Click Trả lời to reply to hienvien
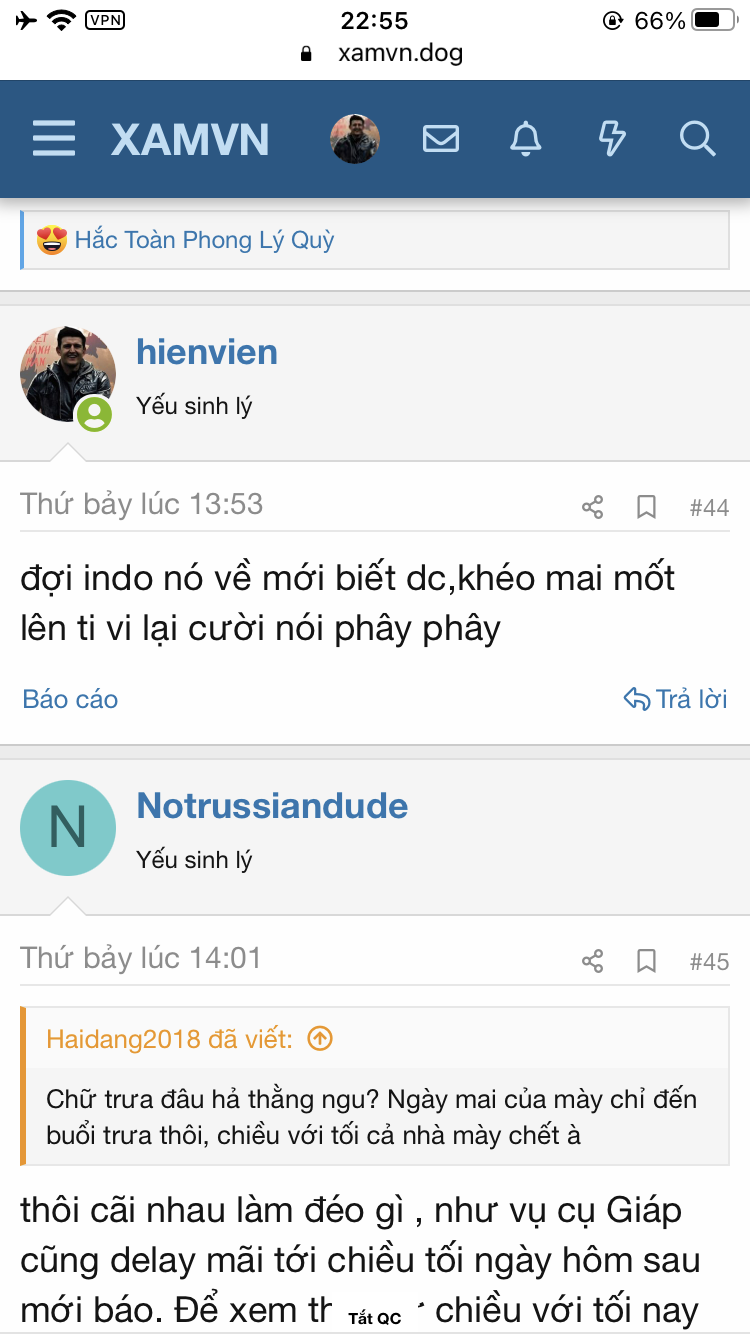The width and height of the screenshot is (750, 1334). (676, 699)
